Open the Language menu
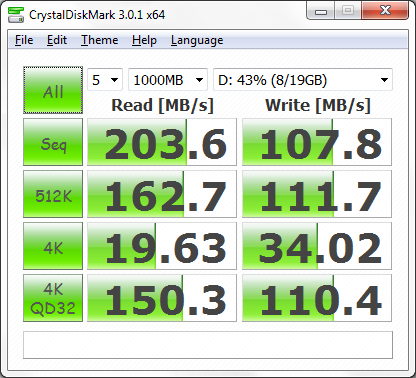The width and height of the screenshot is (416, 378). (197, 40)
